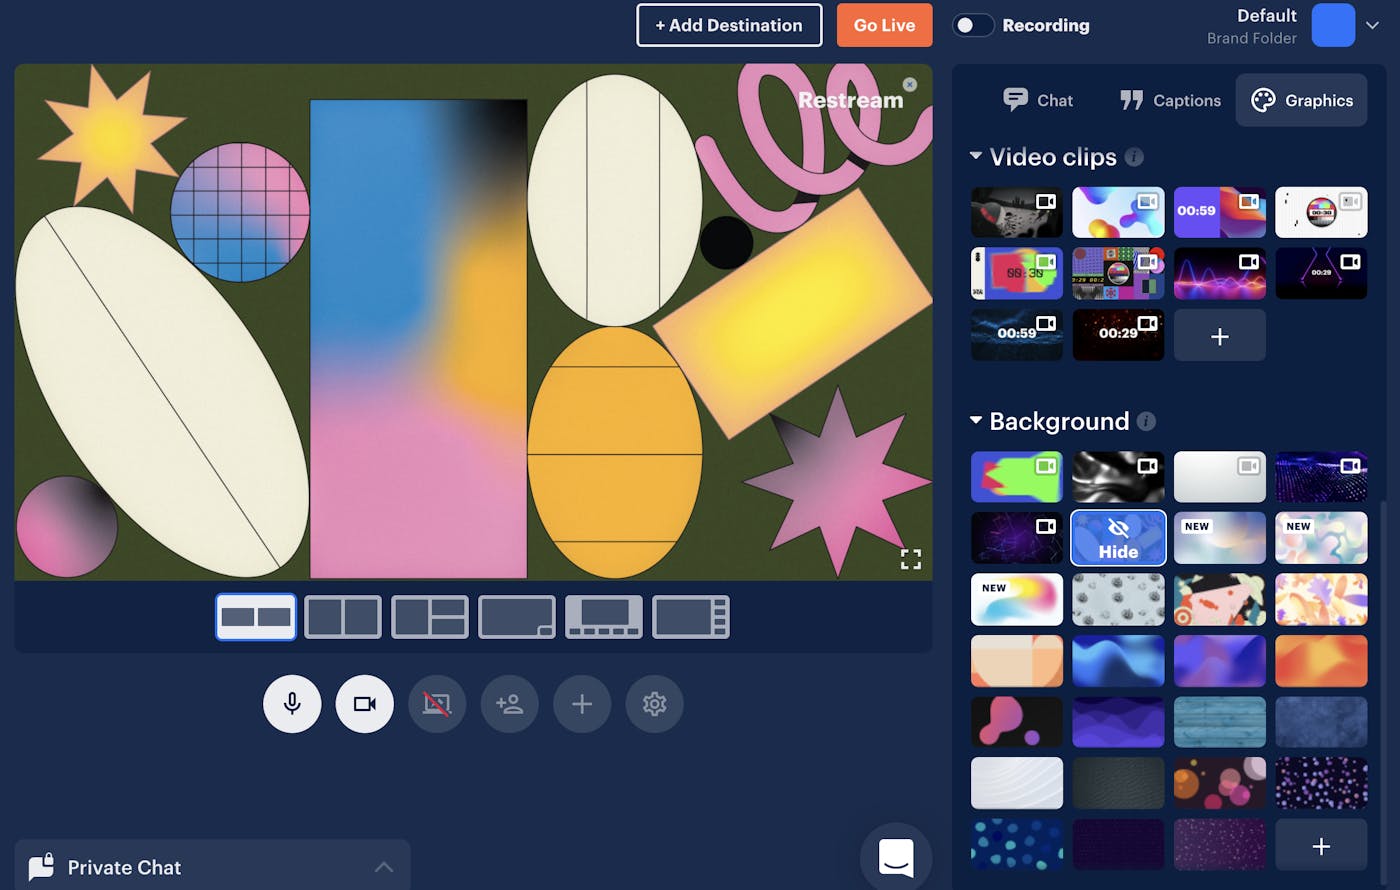Select the side-by-side split layout

343,617
